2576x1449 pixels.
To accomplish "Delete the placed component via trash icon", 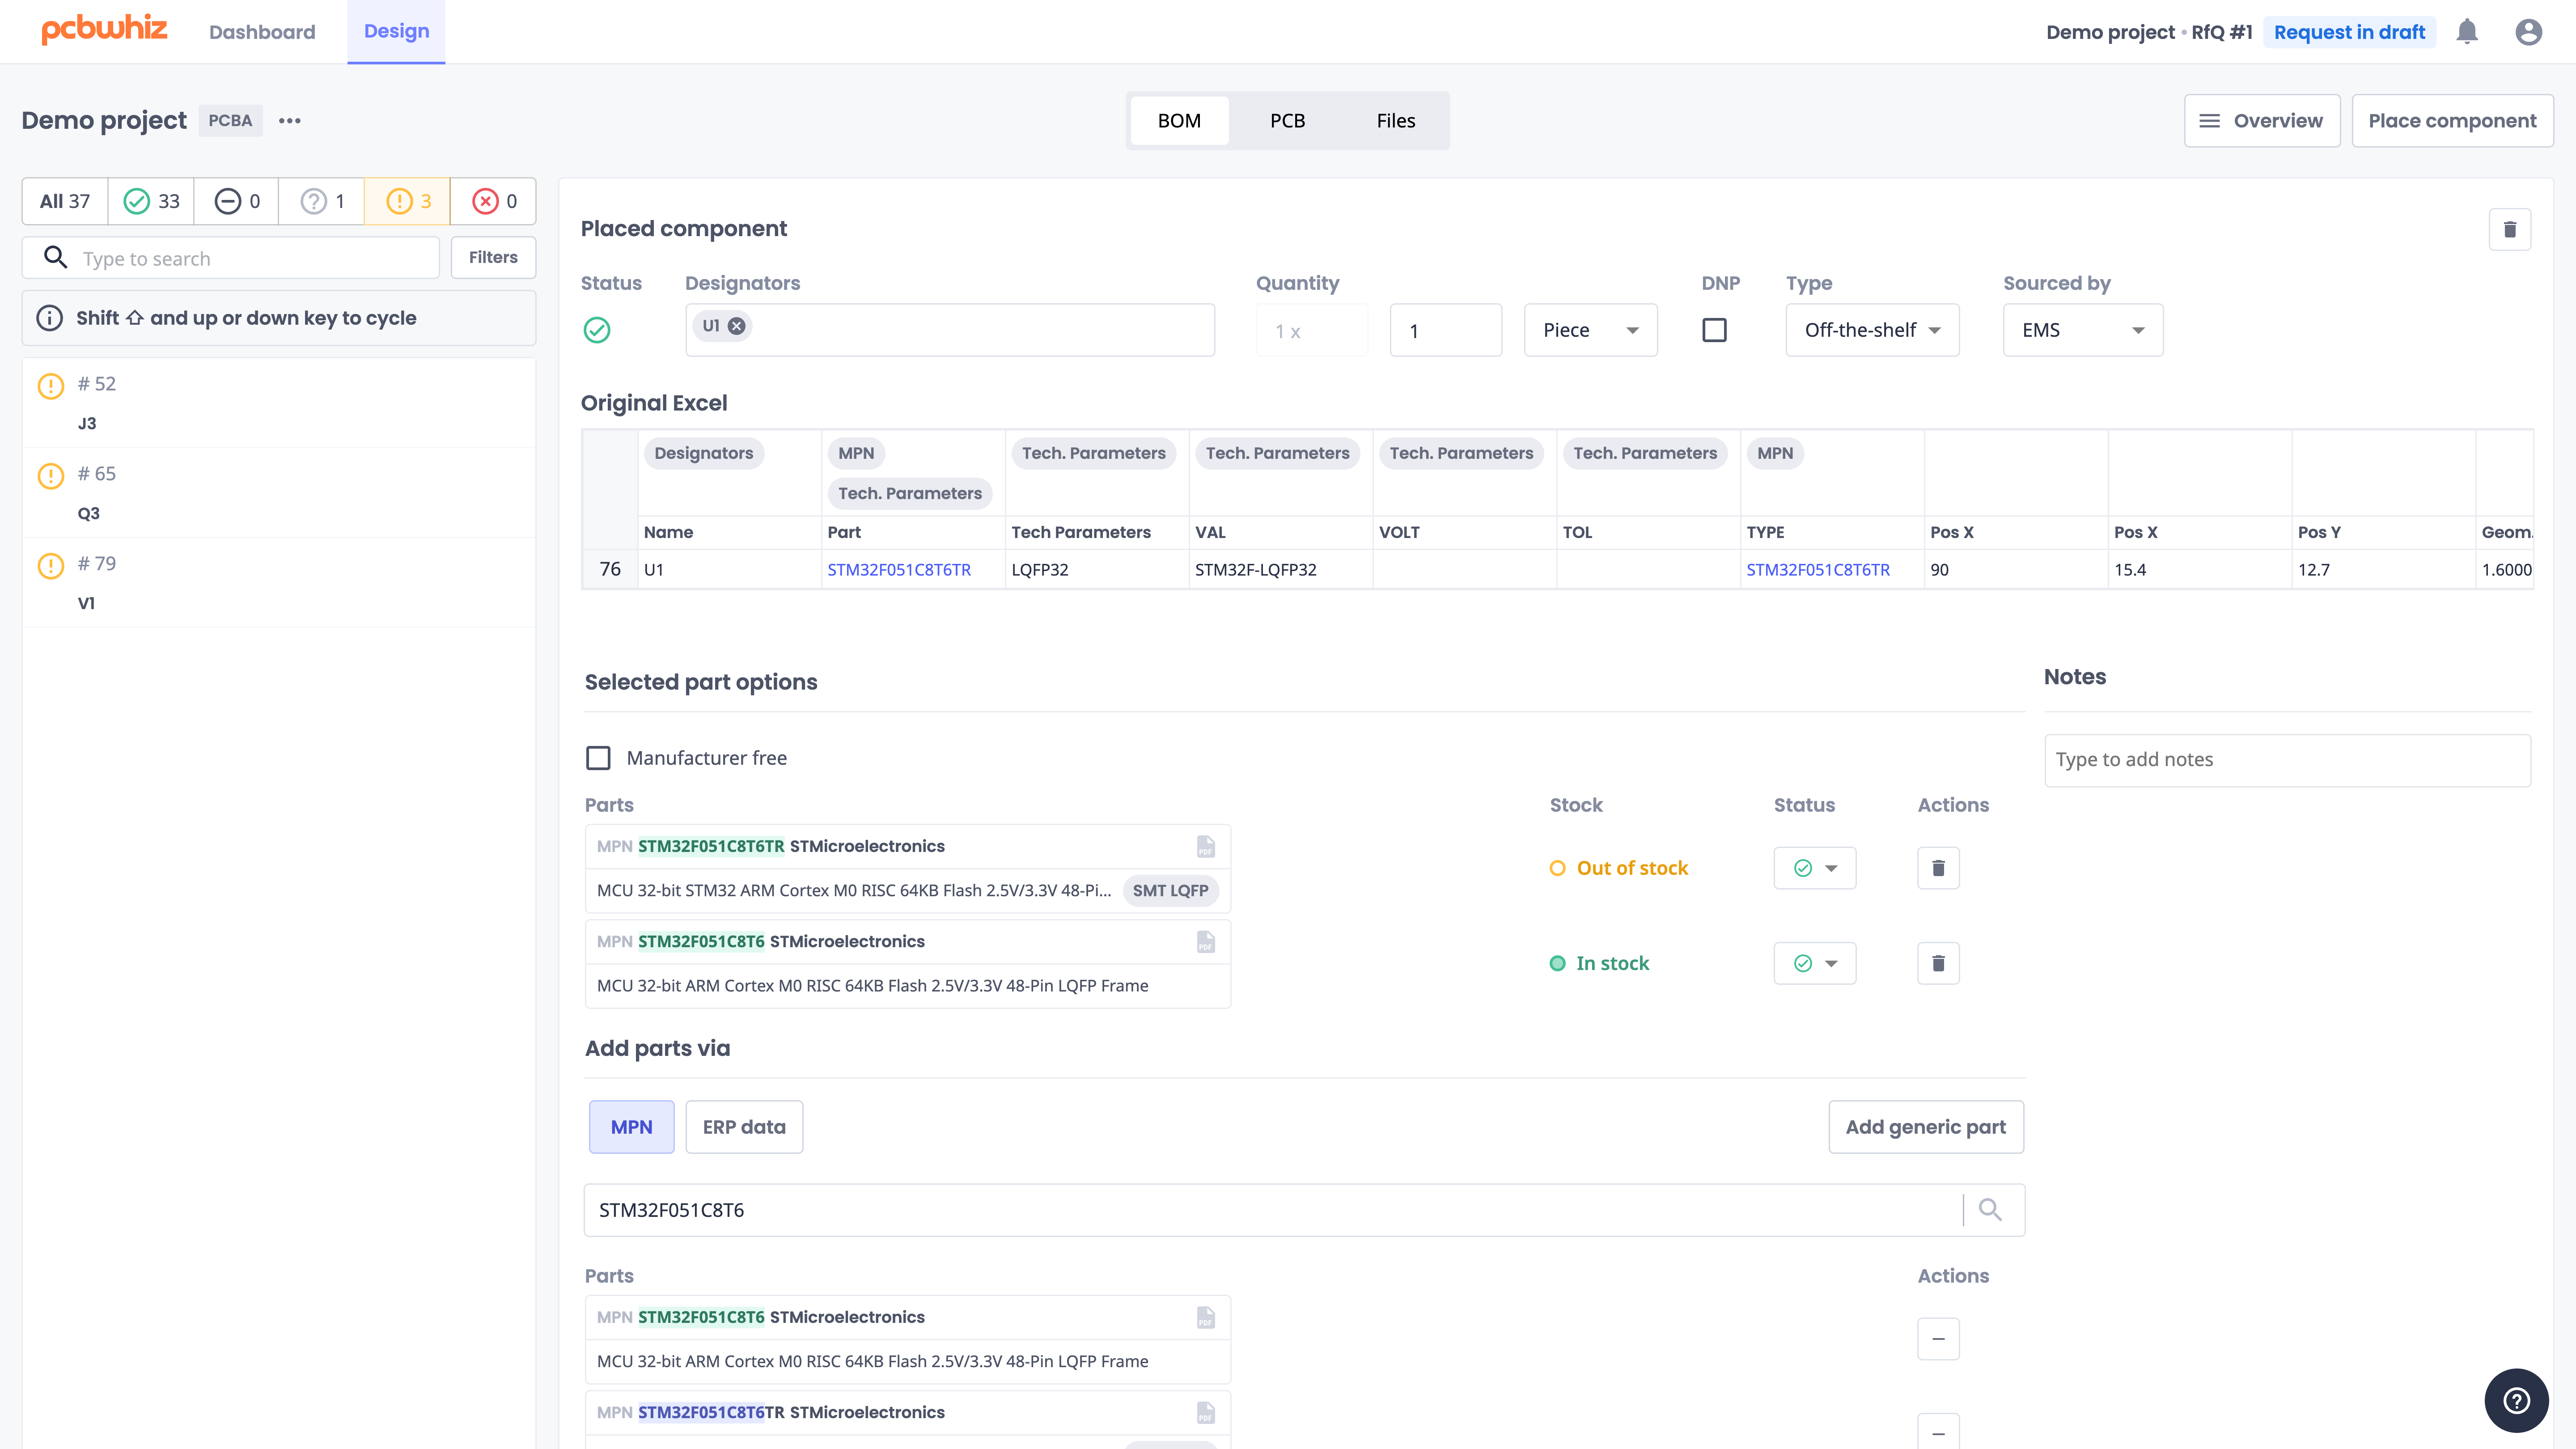I will coord(2509,230).
